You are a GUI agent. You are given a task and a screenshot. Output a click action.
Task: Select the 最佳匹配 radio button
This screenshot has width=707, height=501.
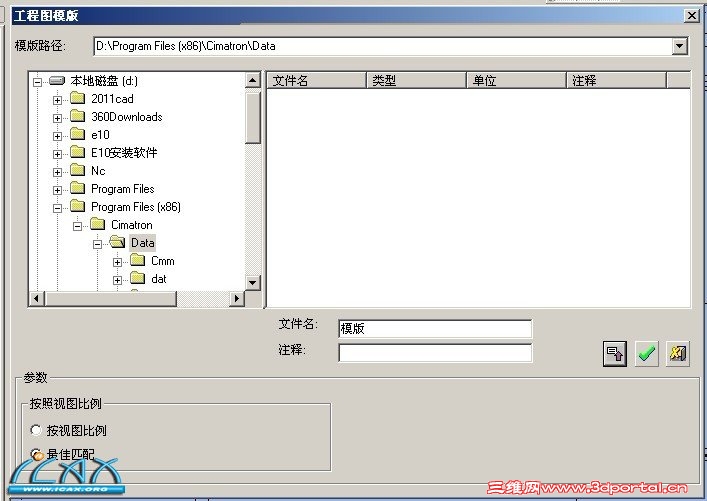(36, 454)
